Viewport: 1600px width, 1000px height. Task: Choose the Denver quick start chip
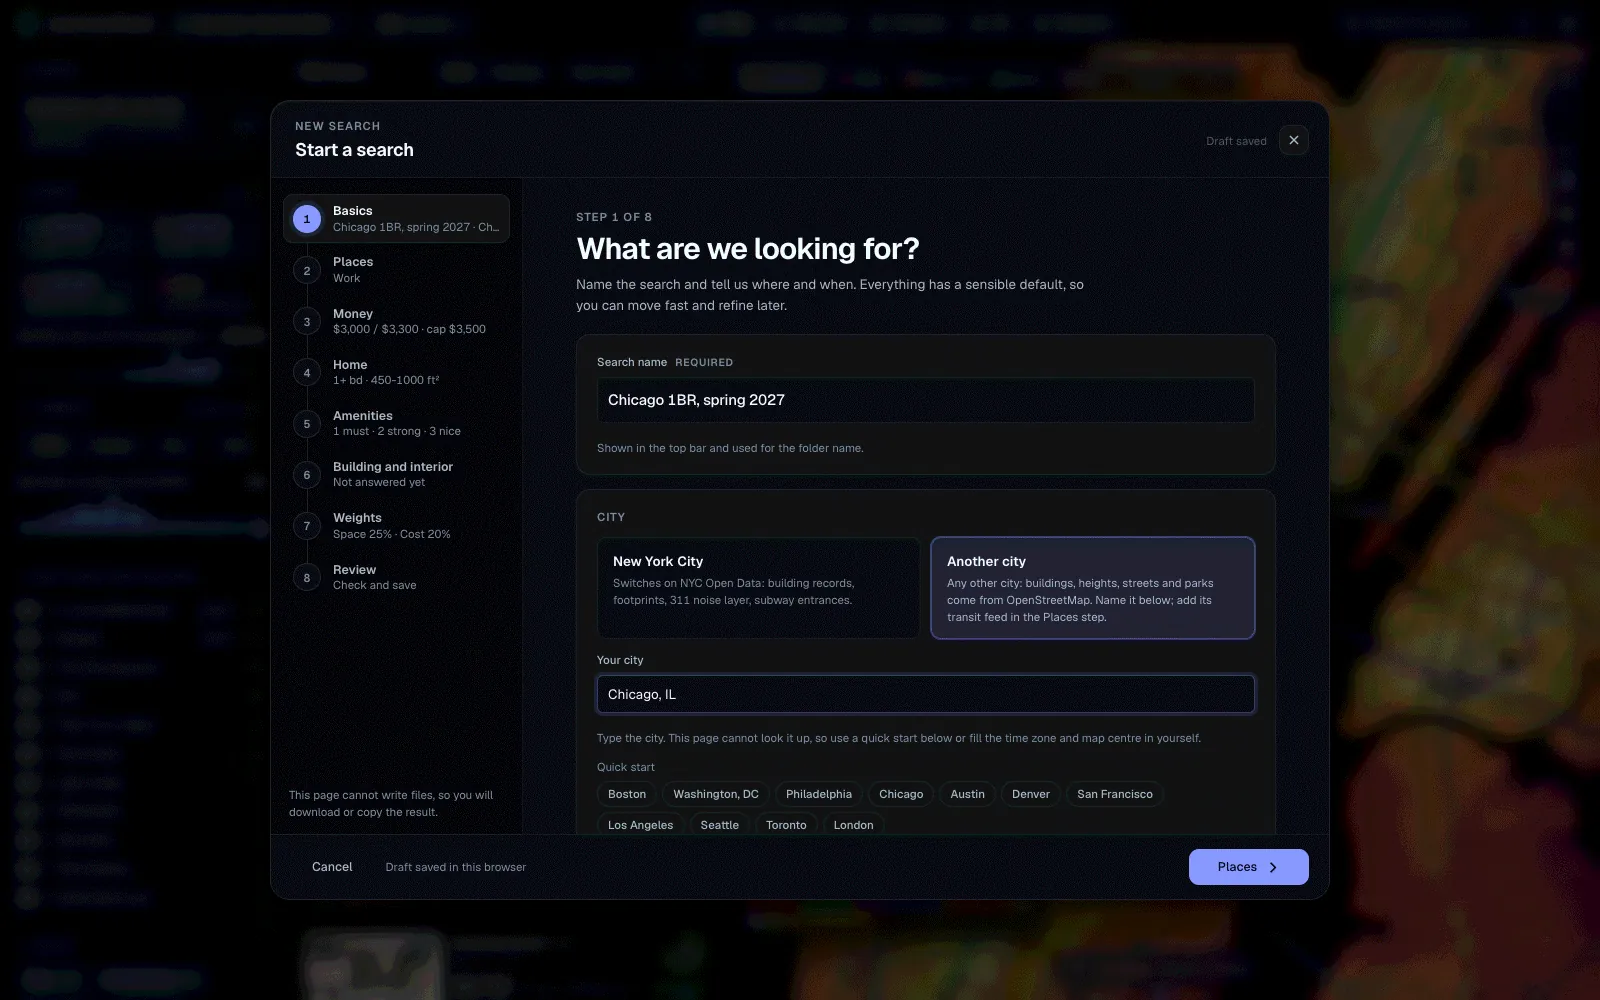[1031, 794]
